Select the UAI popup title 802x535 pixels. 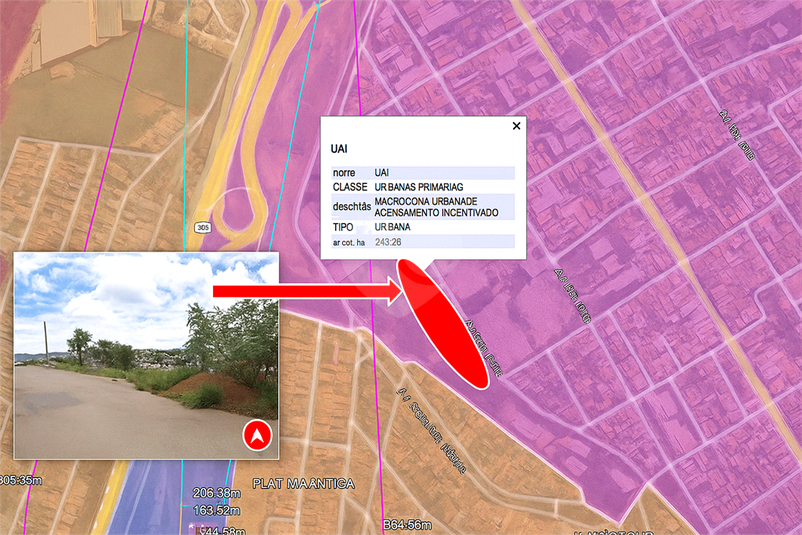tap(339, 148)
